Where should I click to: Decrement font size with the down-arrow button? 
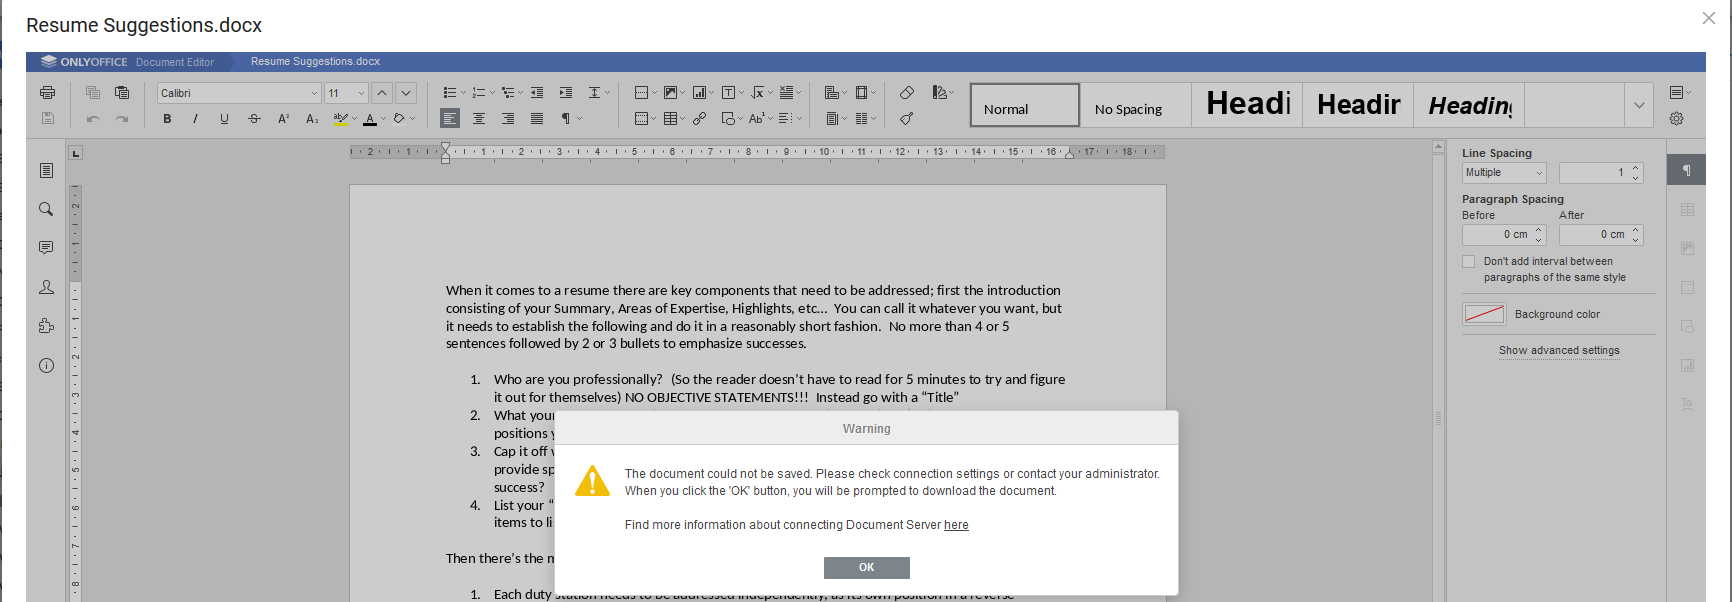(406, 93)
